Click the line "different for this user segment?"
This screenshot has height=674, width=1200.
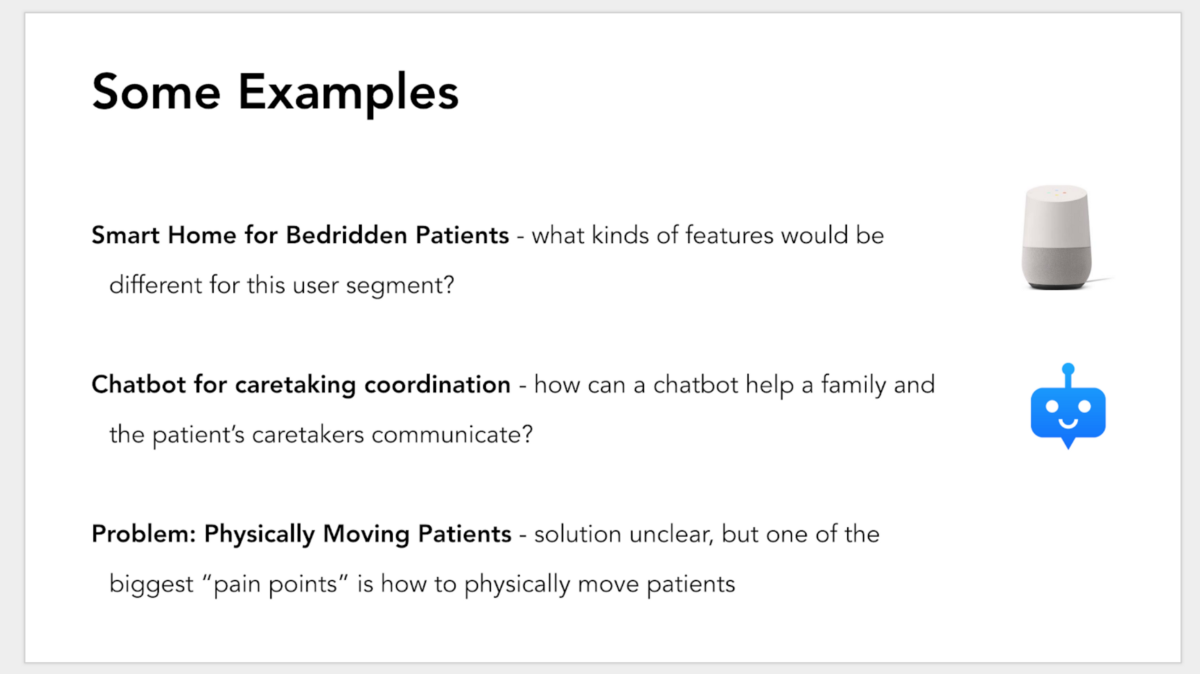pyautogui.click(x=282, y=285)
